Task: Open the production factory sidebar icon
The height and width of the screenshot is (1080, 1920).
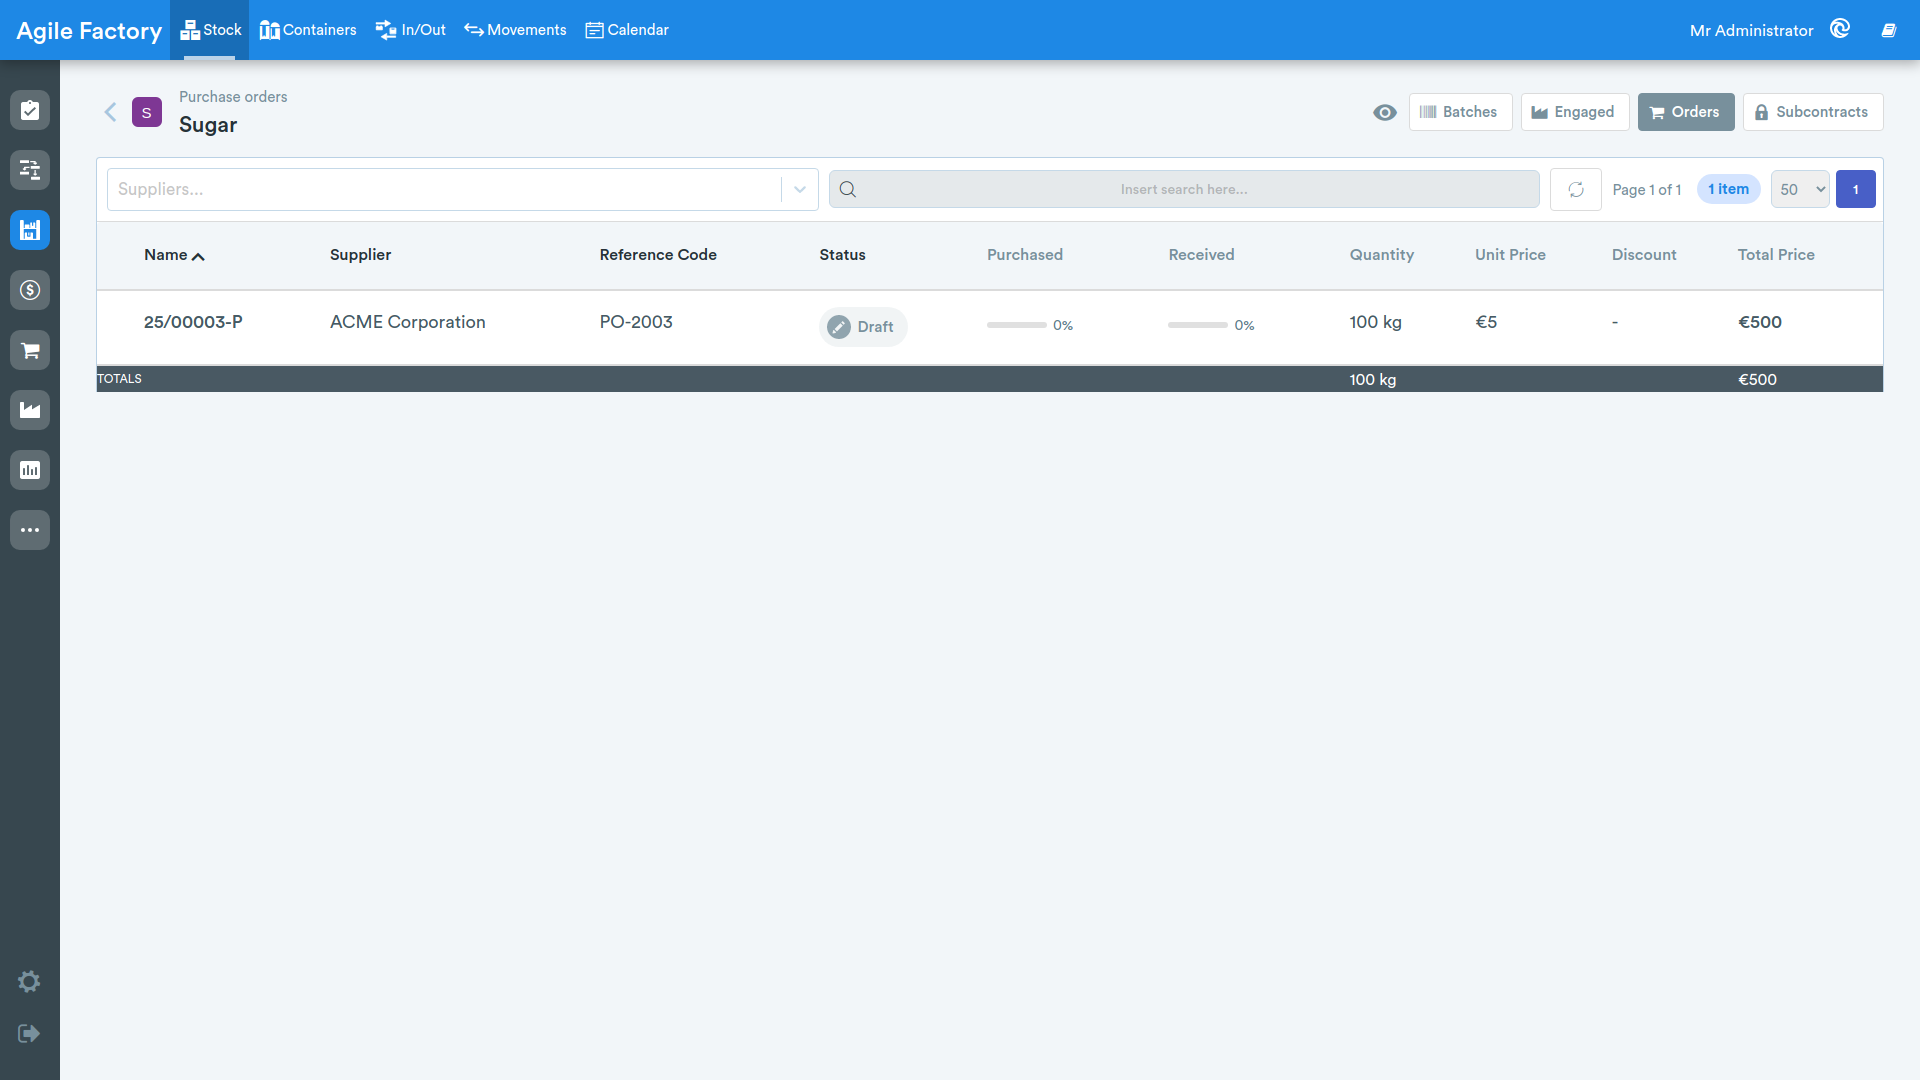Action: tap(30, 410)
